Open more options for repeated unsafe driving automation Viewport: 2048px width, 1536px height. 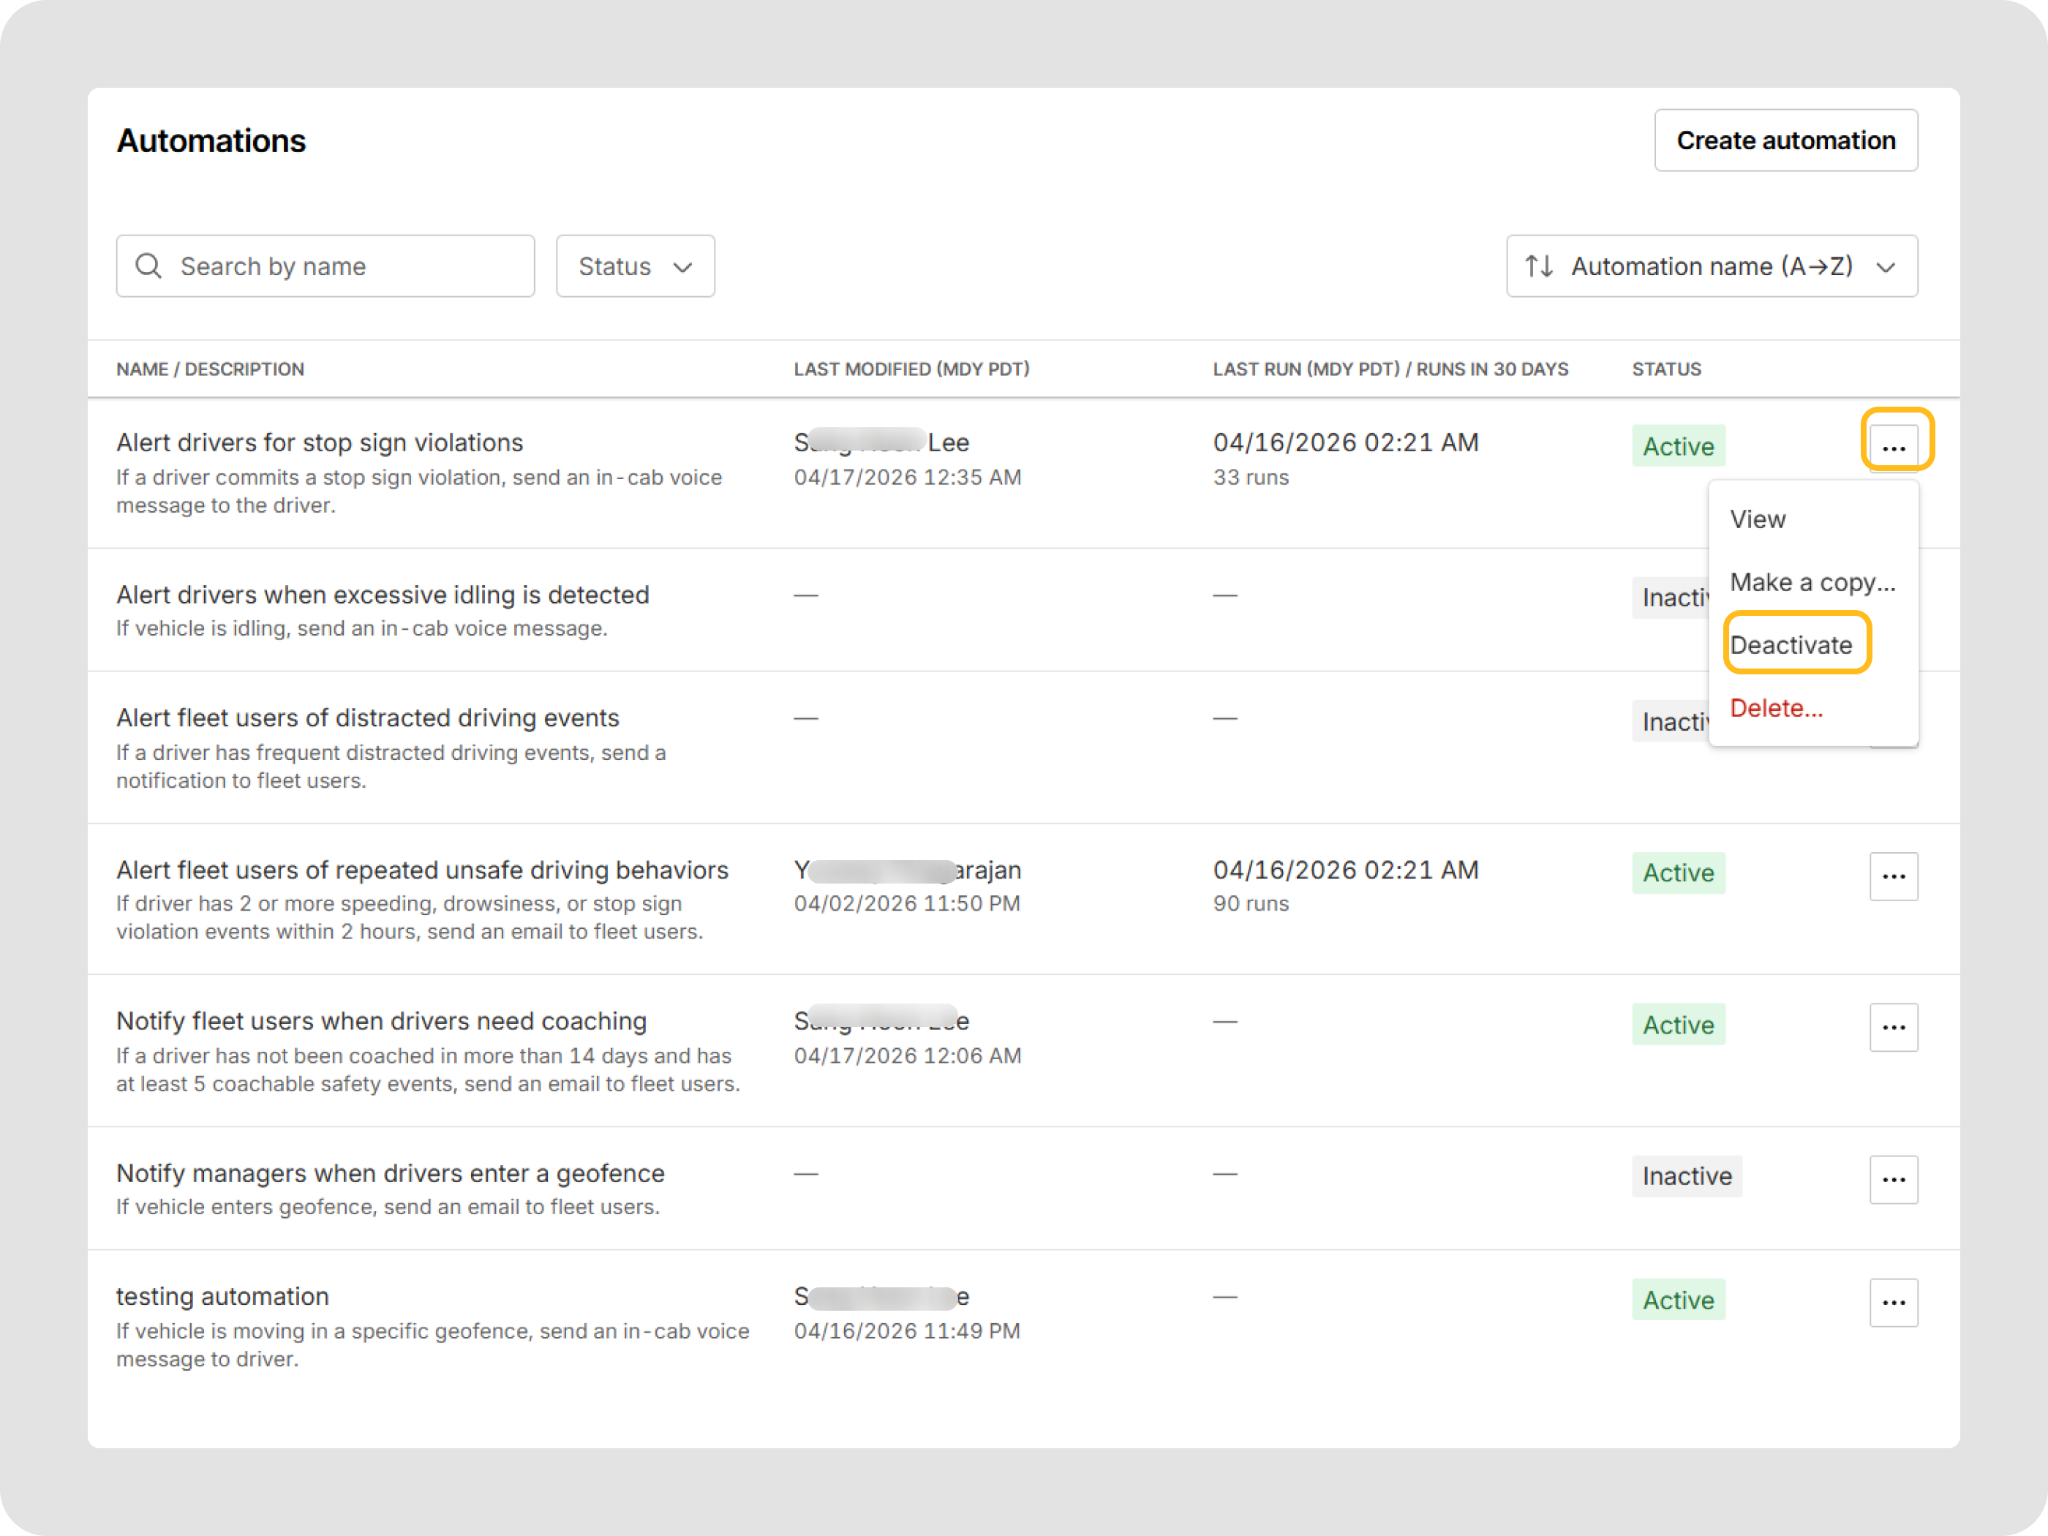(x=1893, y=876)
